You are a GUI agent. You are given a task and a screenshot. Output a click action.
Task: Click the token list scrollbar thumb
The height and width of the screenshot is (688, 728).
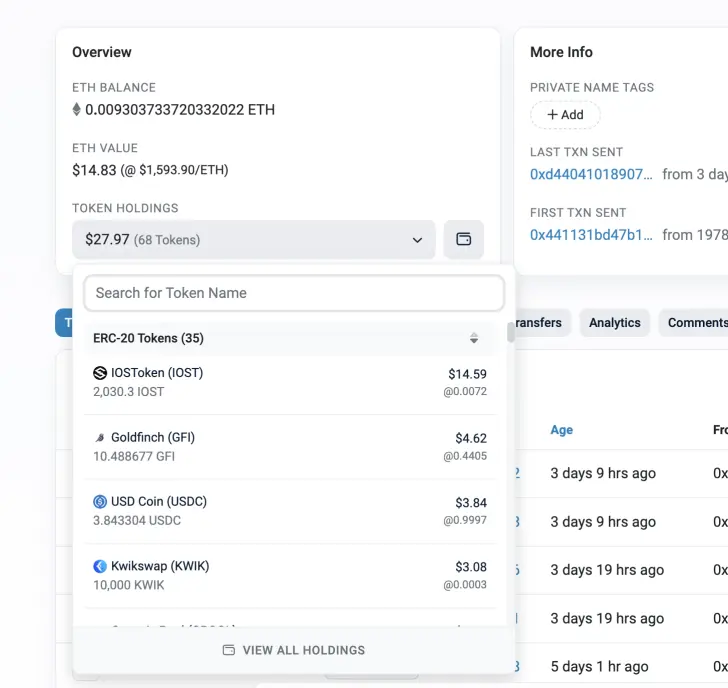[511, 332]
